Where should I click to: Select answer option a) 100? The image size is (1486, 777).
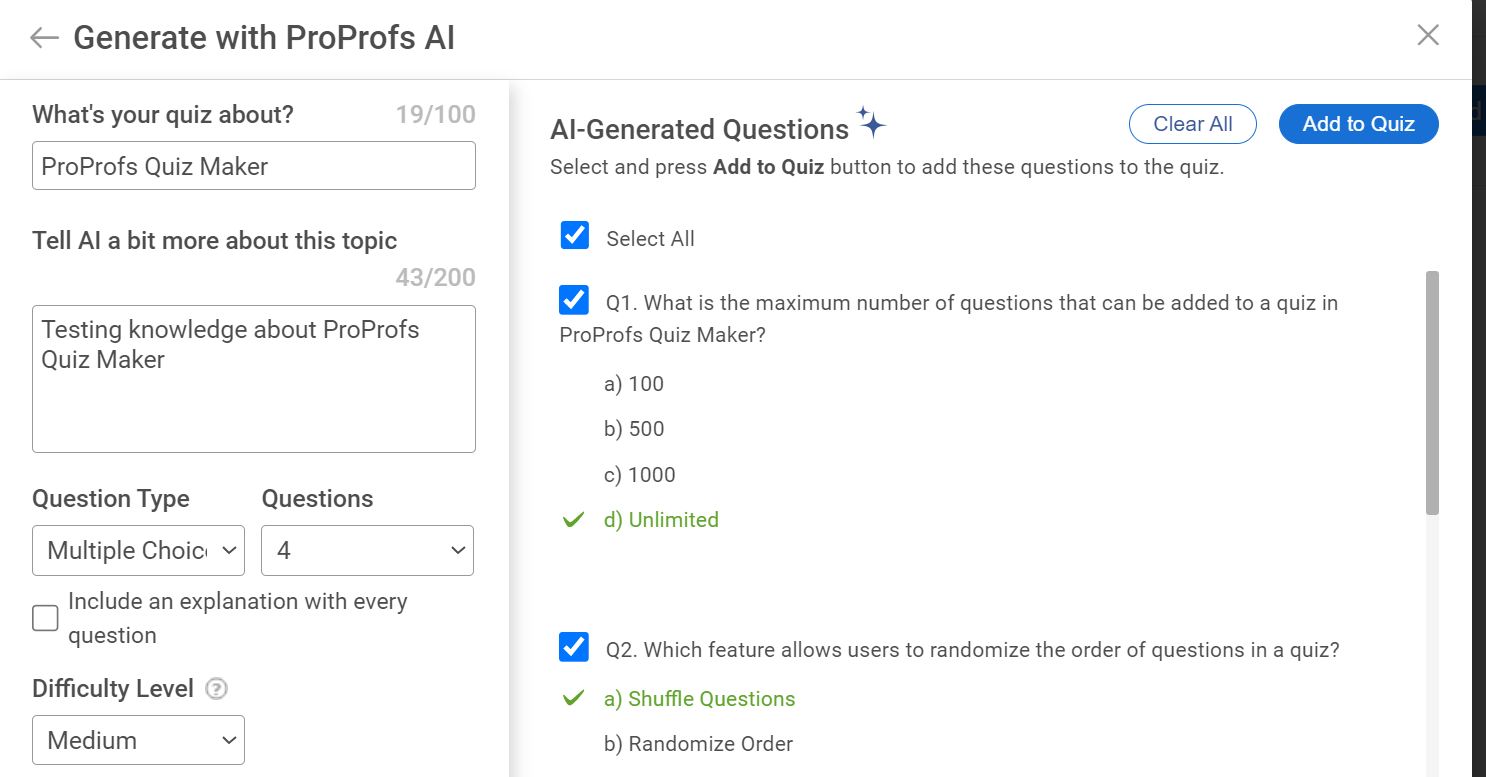tap(634, 384)
